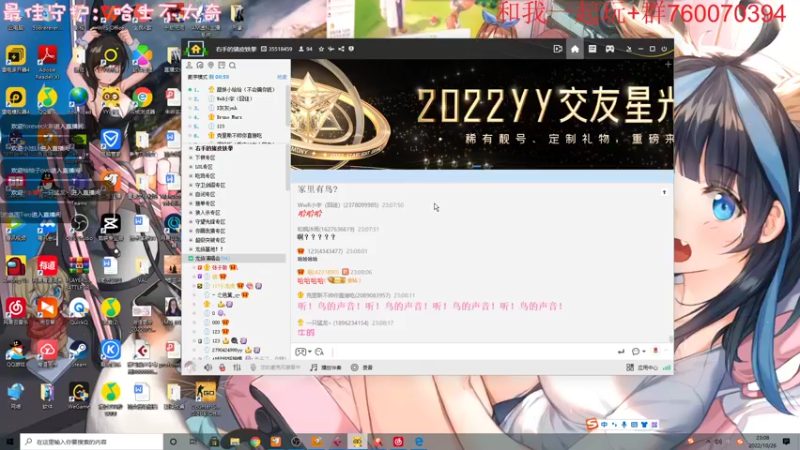Favorite the channel with the star icon
800x450 pixels.
(321, 49)
